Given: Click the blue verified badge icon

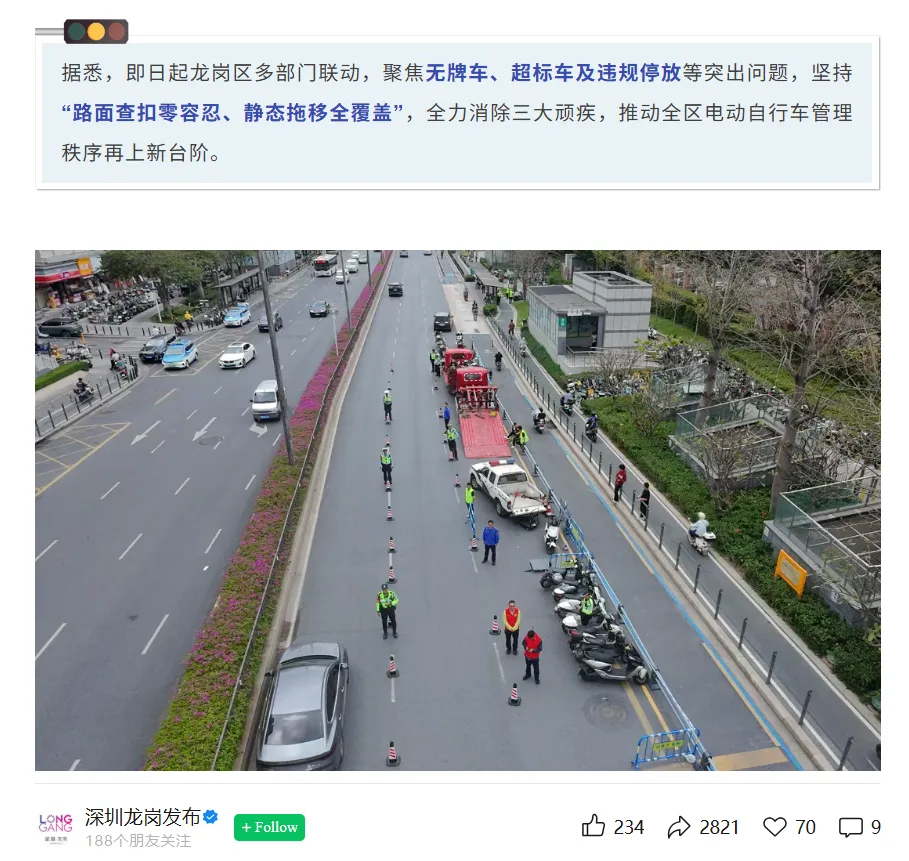Looking at the screenshot, I should [x=211, y=817].
